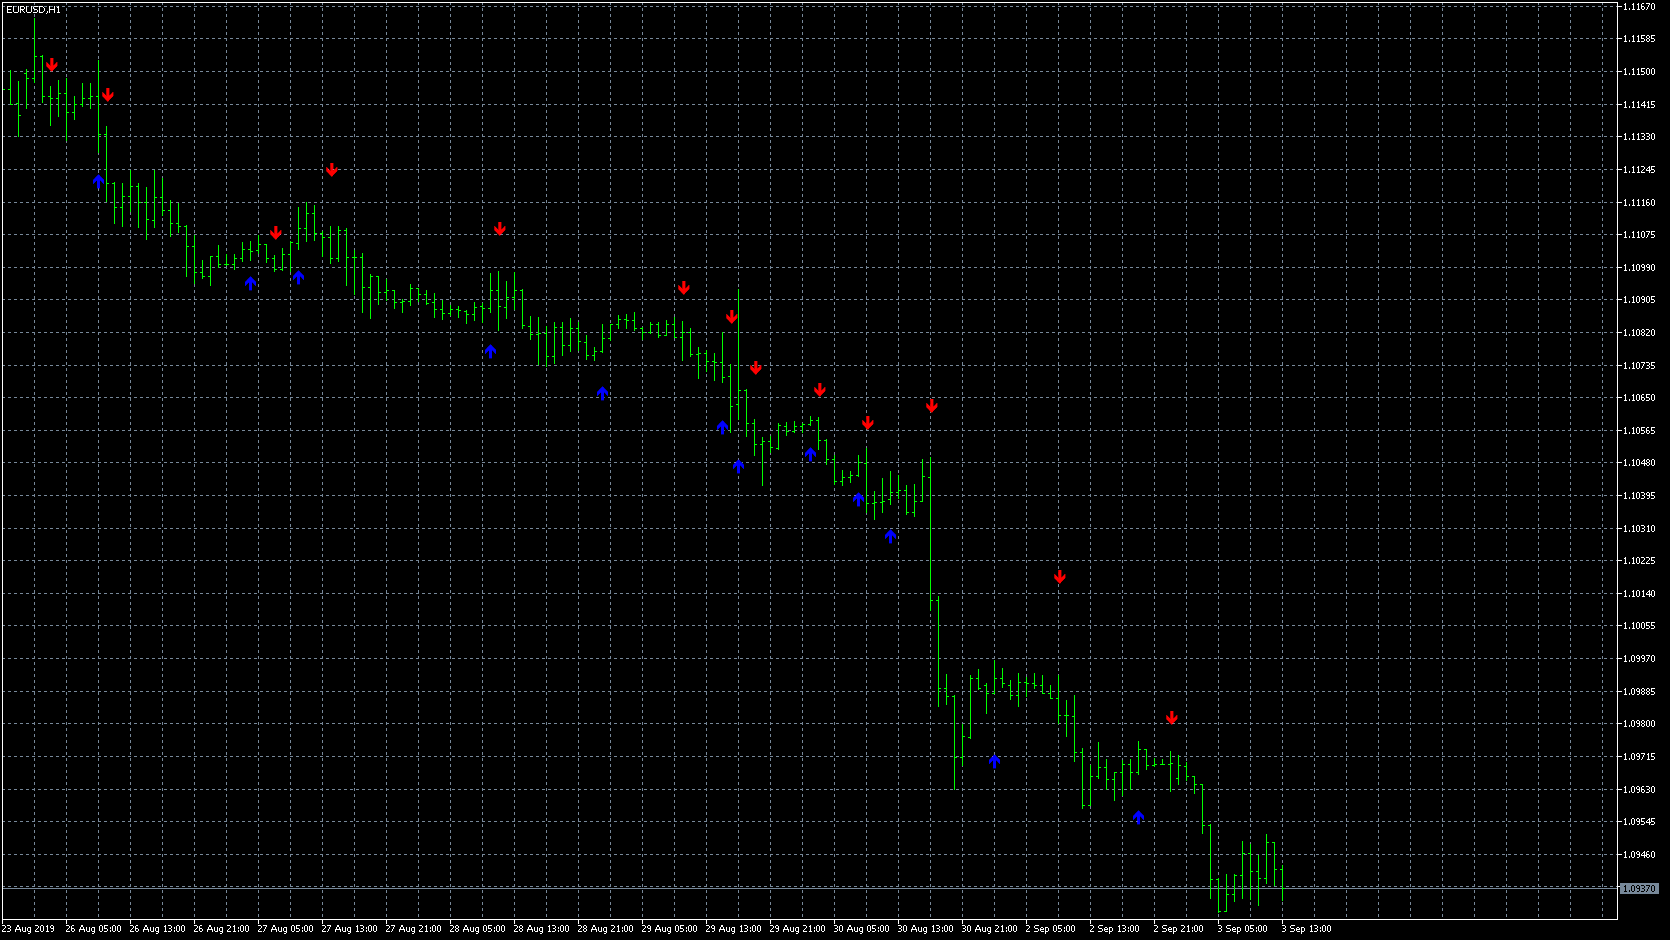
Task: Click the 1.10820 price axis value
Action: [x=1640, y=333]
